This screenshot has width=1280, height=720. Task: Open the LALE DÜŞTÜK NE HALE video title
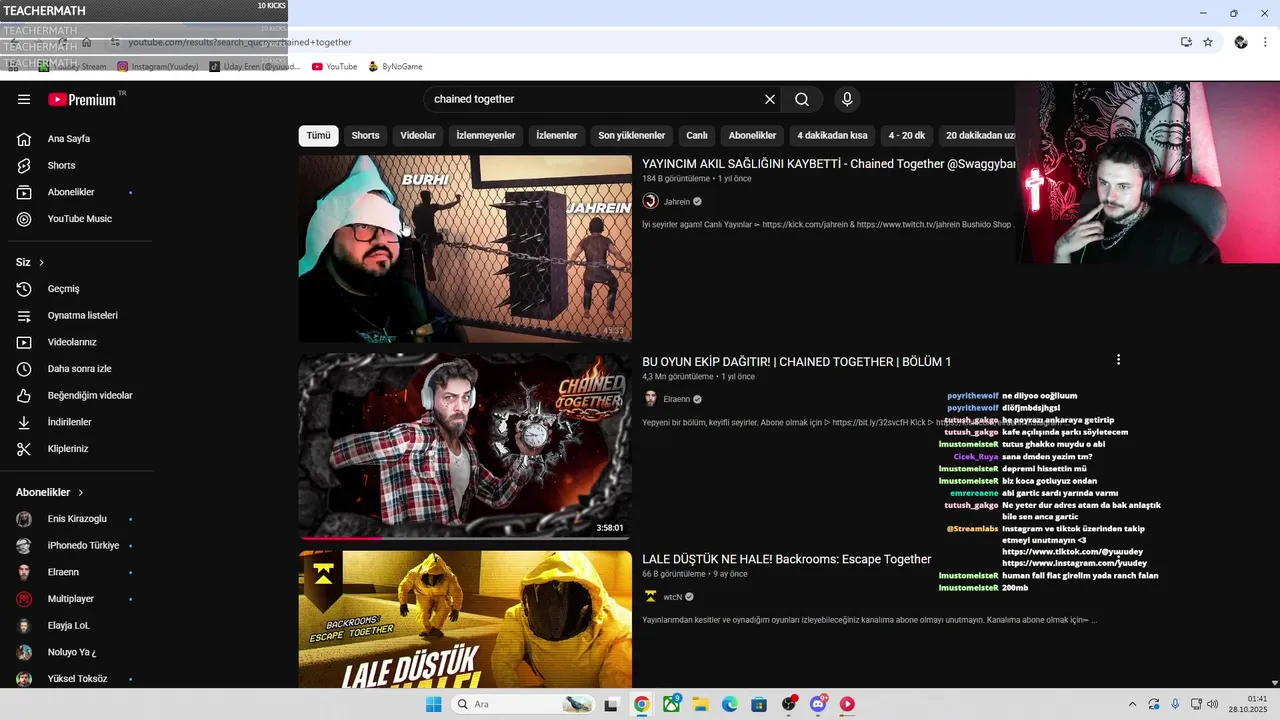(x=786, y=559)
